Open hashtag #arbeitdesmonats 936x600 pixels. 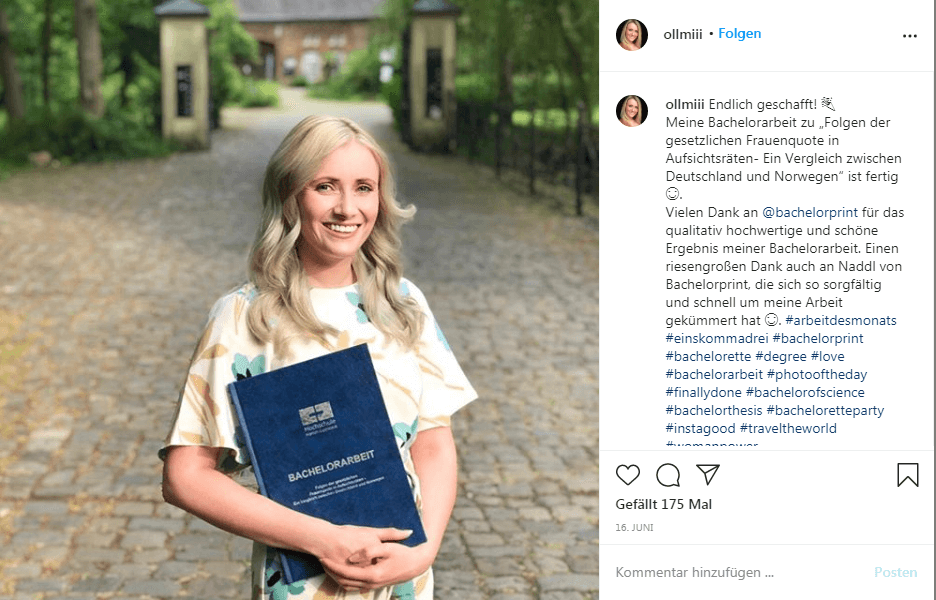click(x=840, y=321)
